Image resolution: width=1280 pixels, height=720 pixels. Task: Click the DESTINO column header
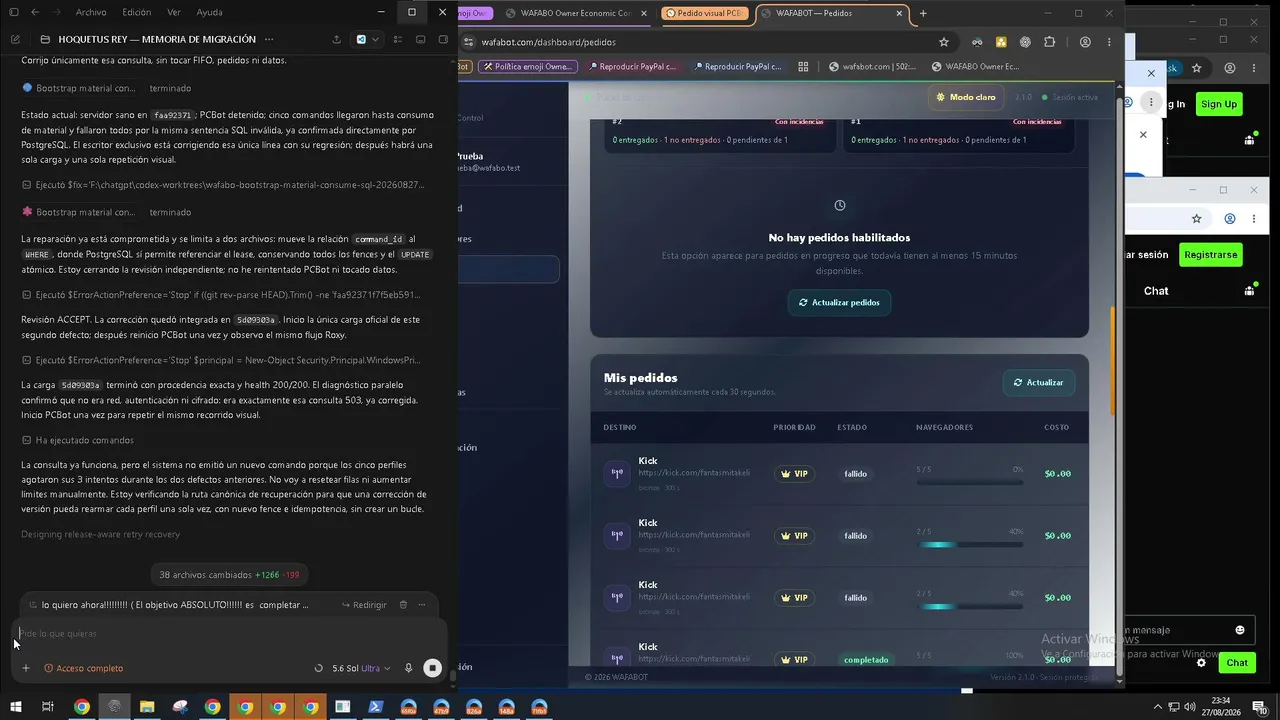620,427
